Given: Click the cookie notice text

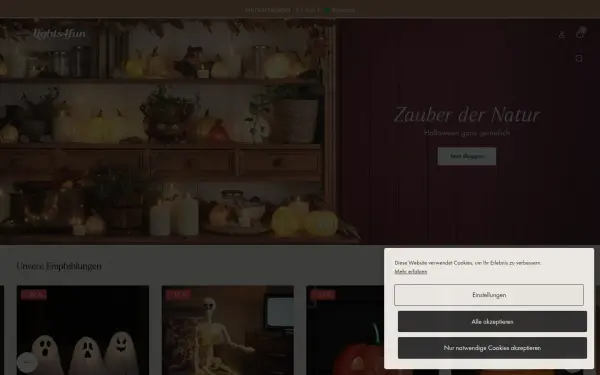Looking at the screenshot, I should coord(468,263).
